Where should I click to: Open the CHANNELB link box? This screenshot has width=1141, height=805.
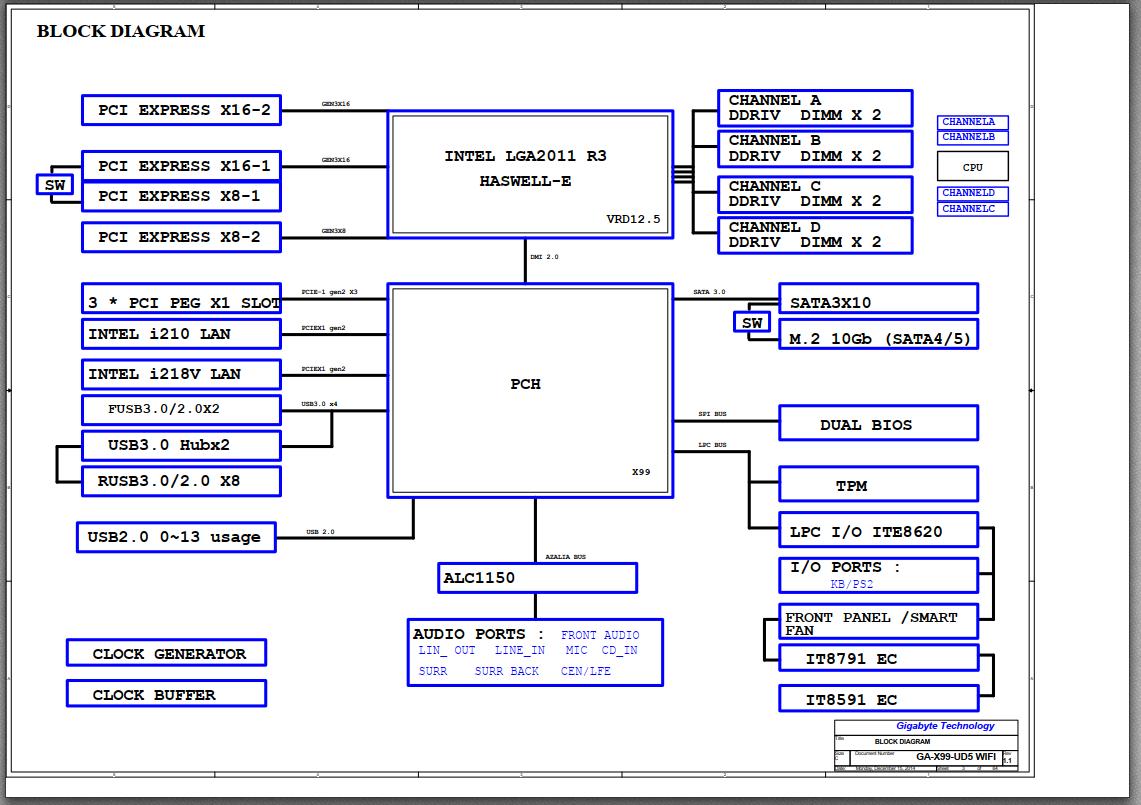pos(973,138)
